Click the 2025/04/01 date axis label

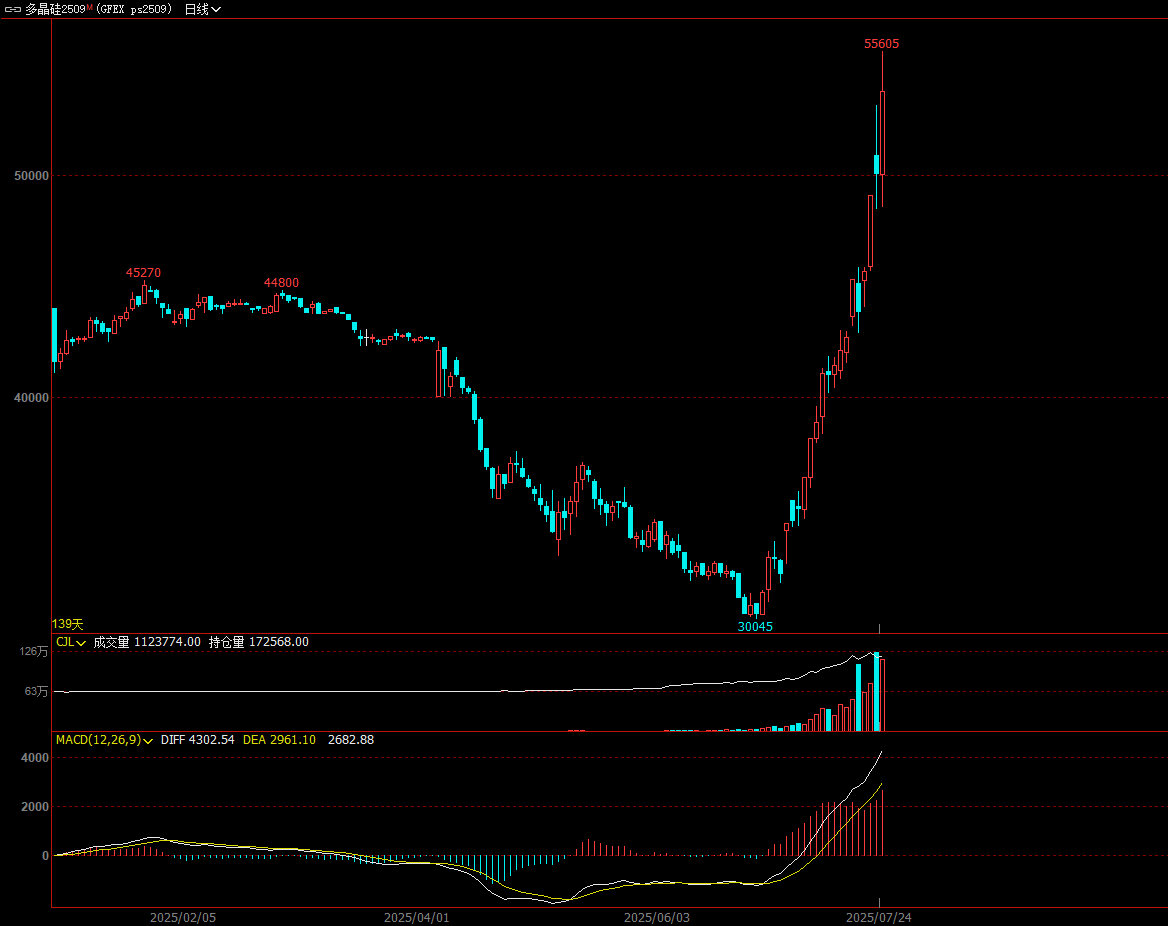416,918
